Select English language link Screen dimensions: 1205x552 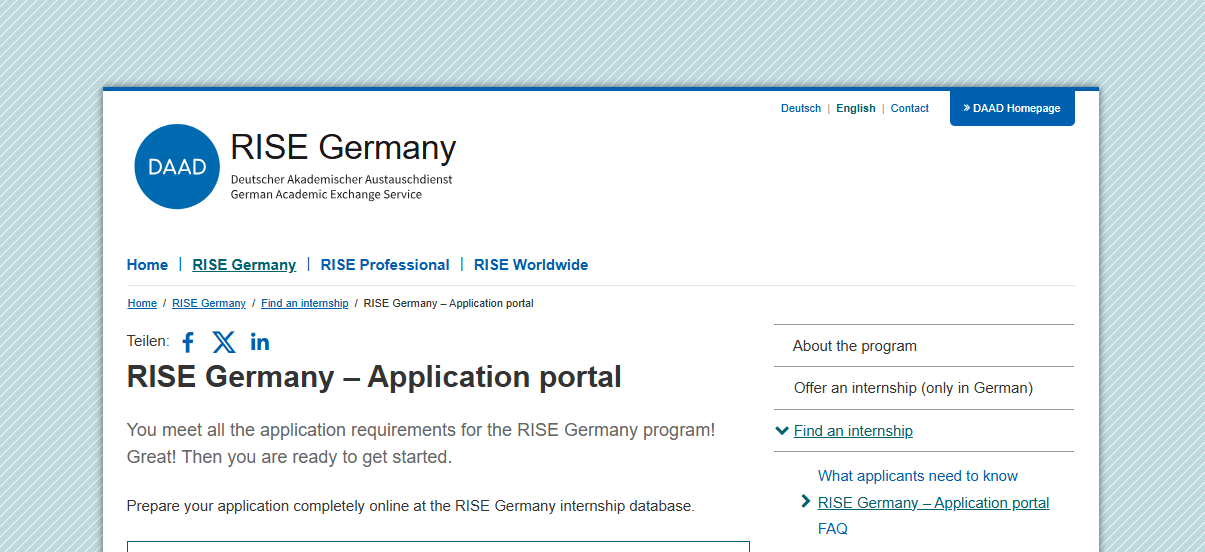[855, 108]
